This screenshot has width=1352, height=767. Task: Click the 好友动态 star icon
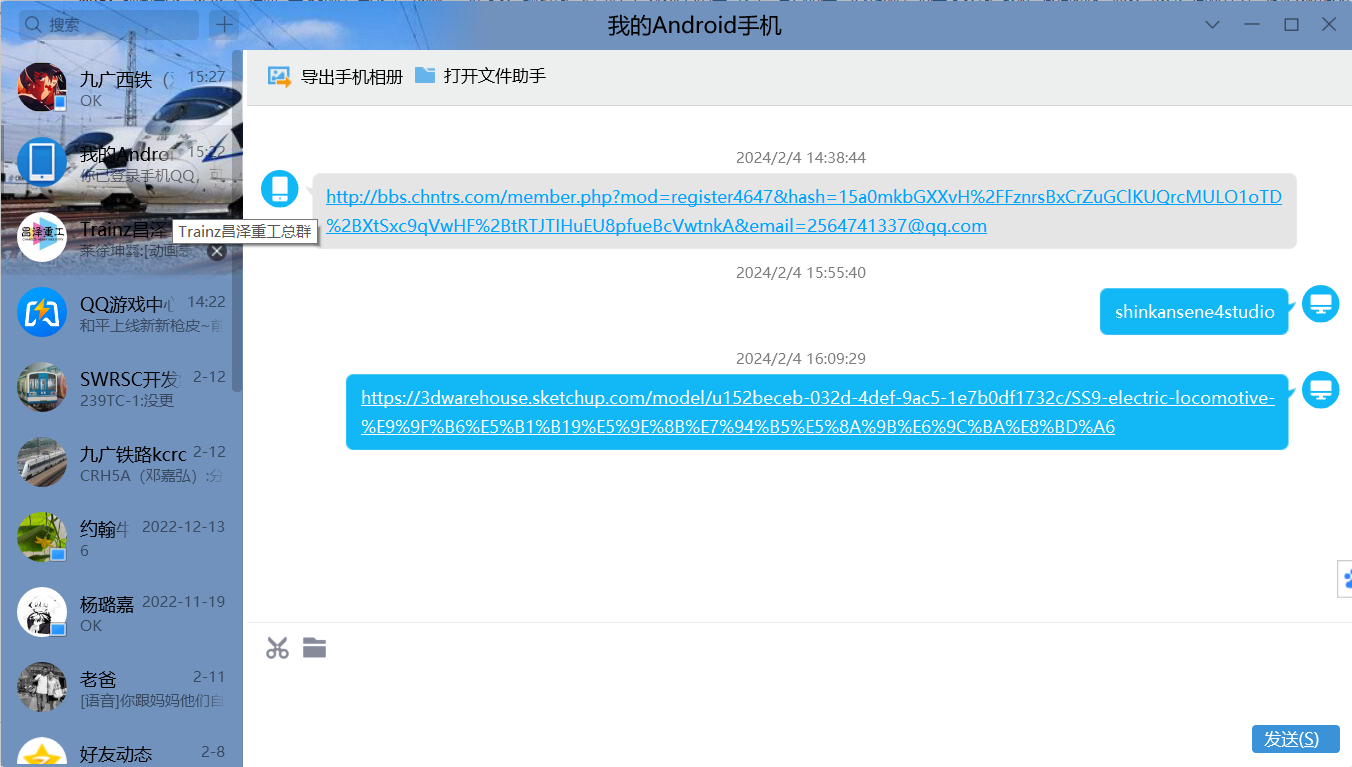pos(42,752)
